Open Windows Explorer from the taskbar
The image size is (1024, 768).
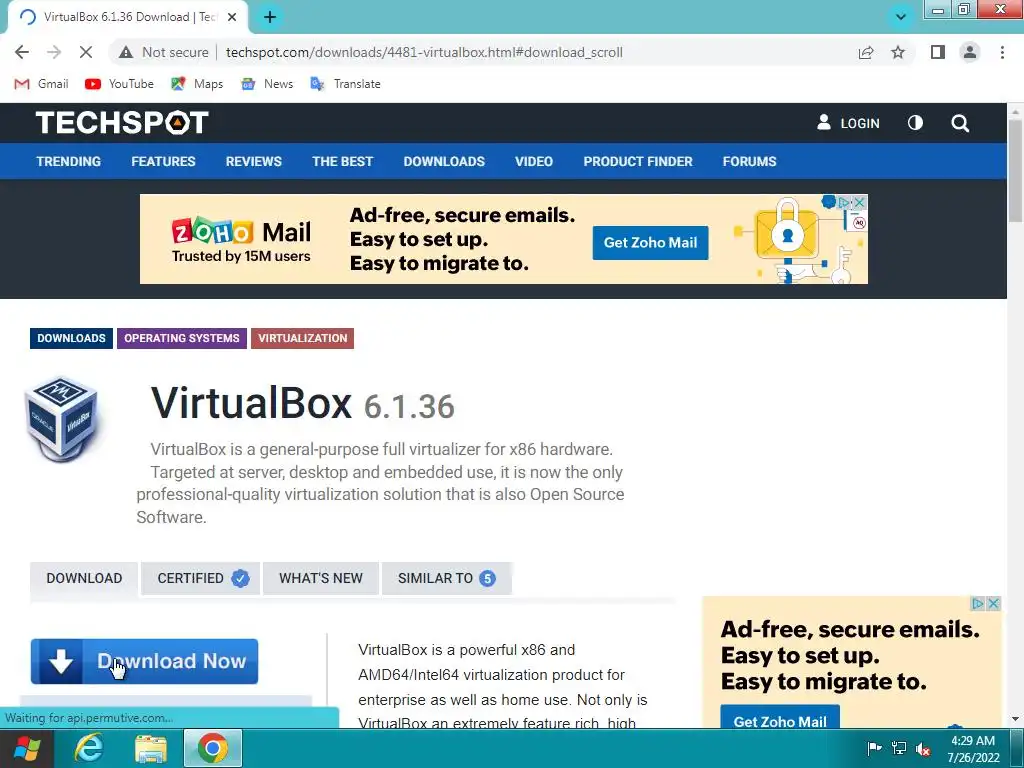[x=151, y=748]
